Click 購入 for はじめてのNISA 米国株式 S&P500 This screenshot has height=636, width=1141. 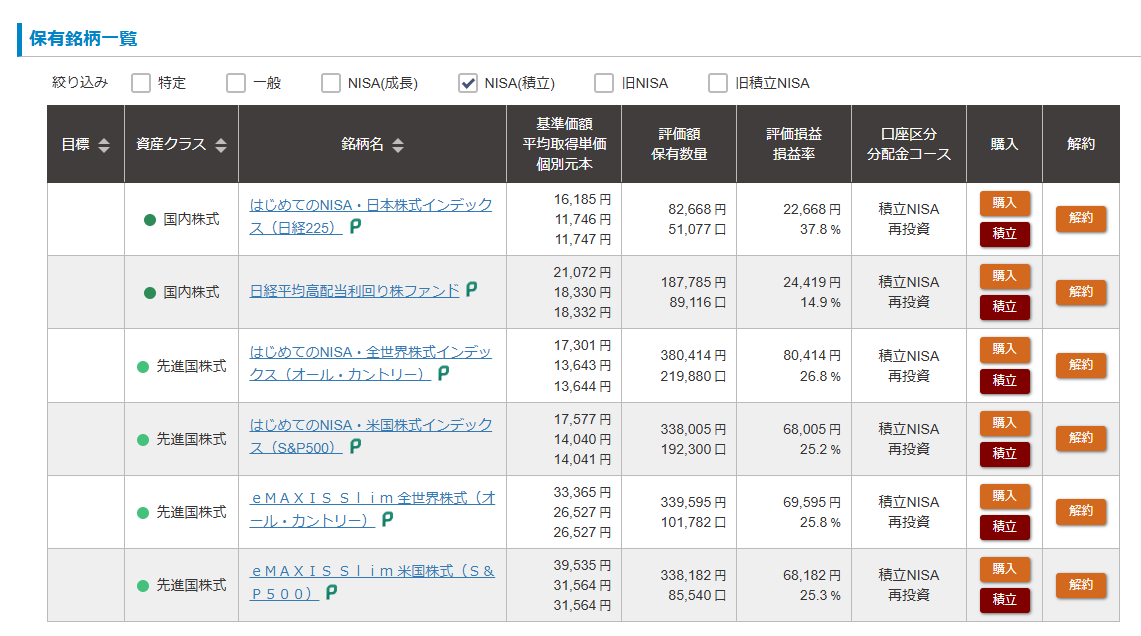click(1004, 423)
